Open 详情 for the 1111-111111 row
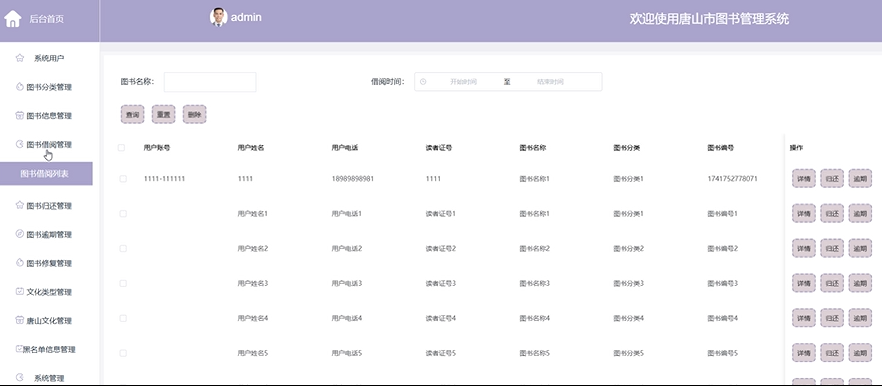 point(804,178)
